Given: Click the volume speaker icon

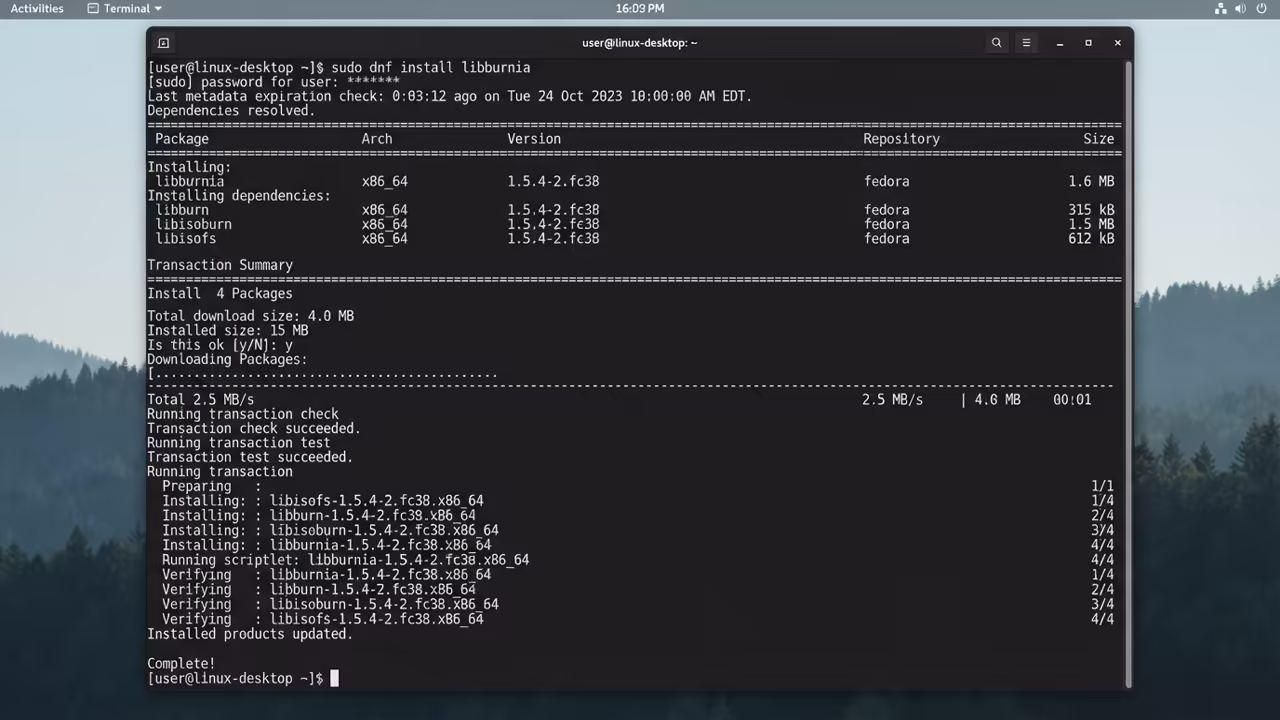Looking at the screenshot, I should (x=1241, y=8).
